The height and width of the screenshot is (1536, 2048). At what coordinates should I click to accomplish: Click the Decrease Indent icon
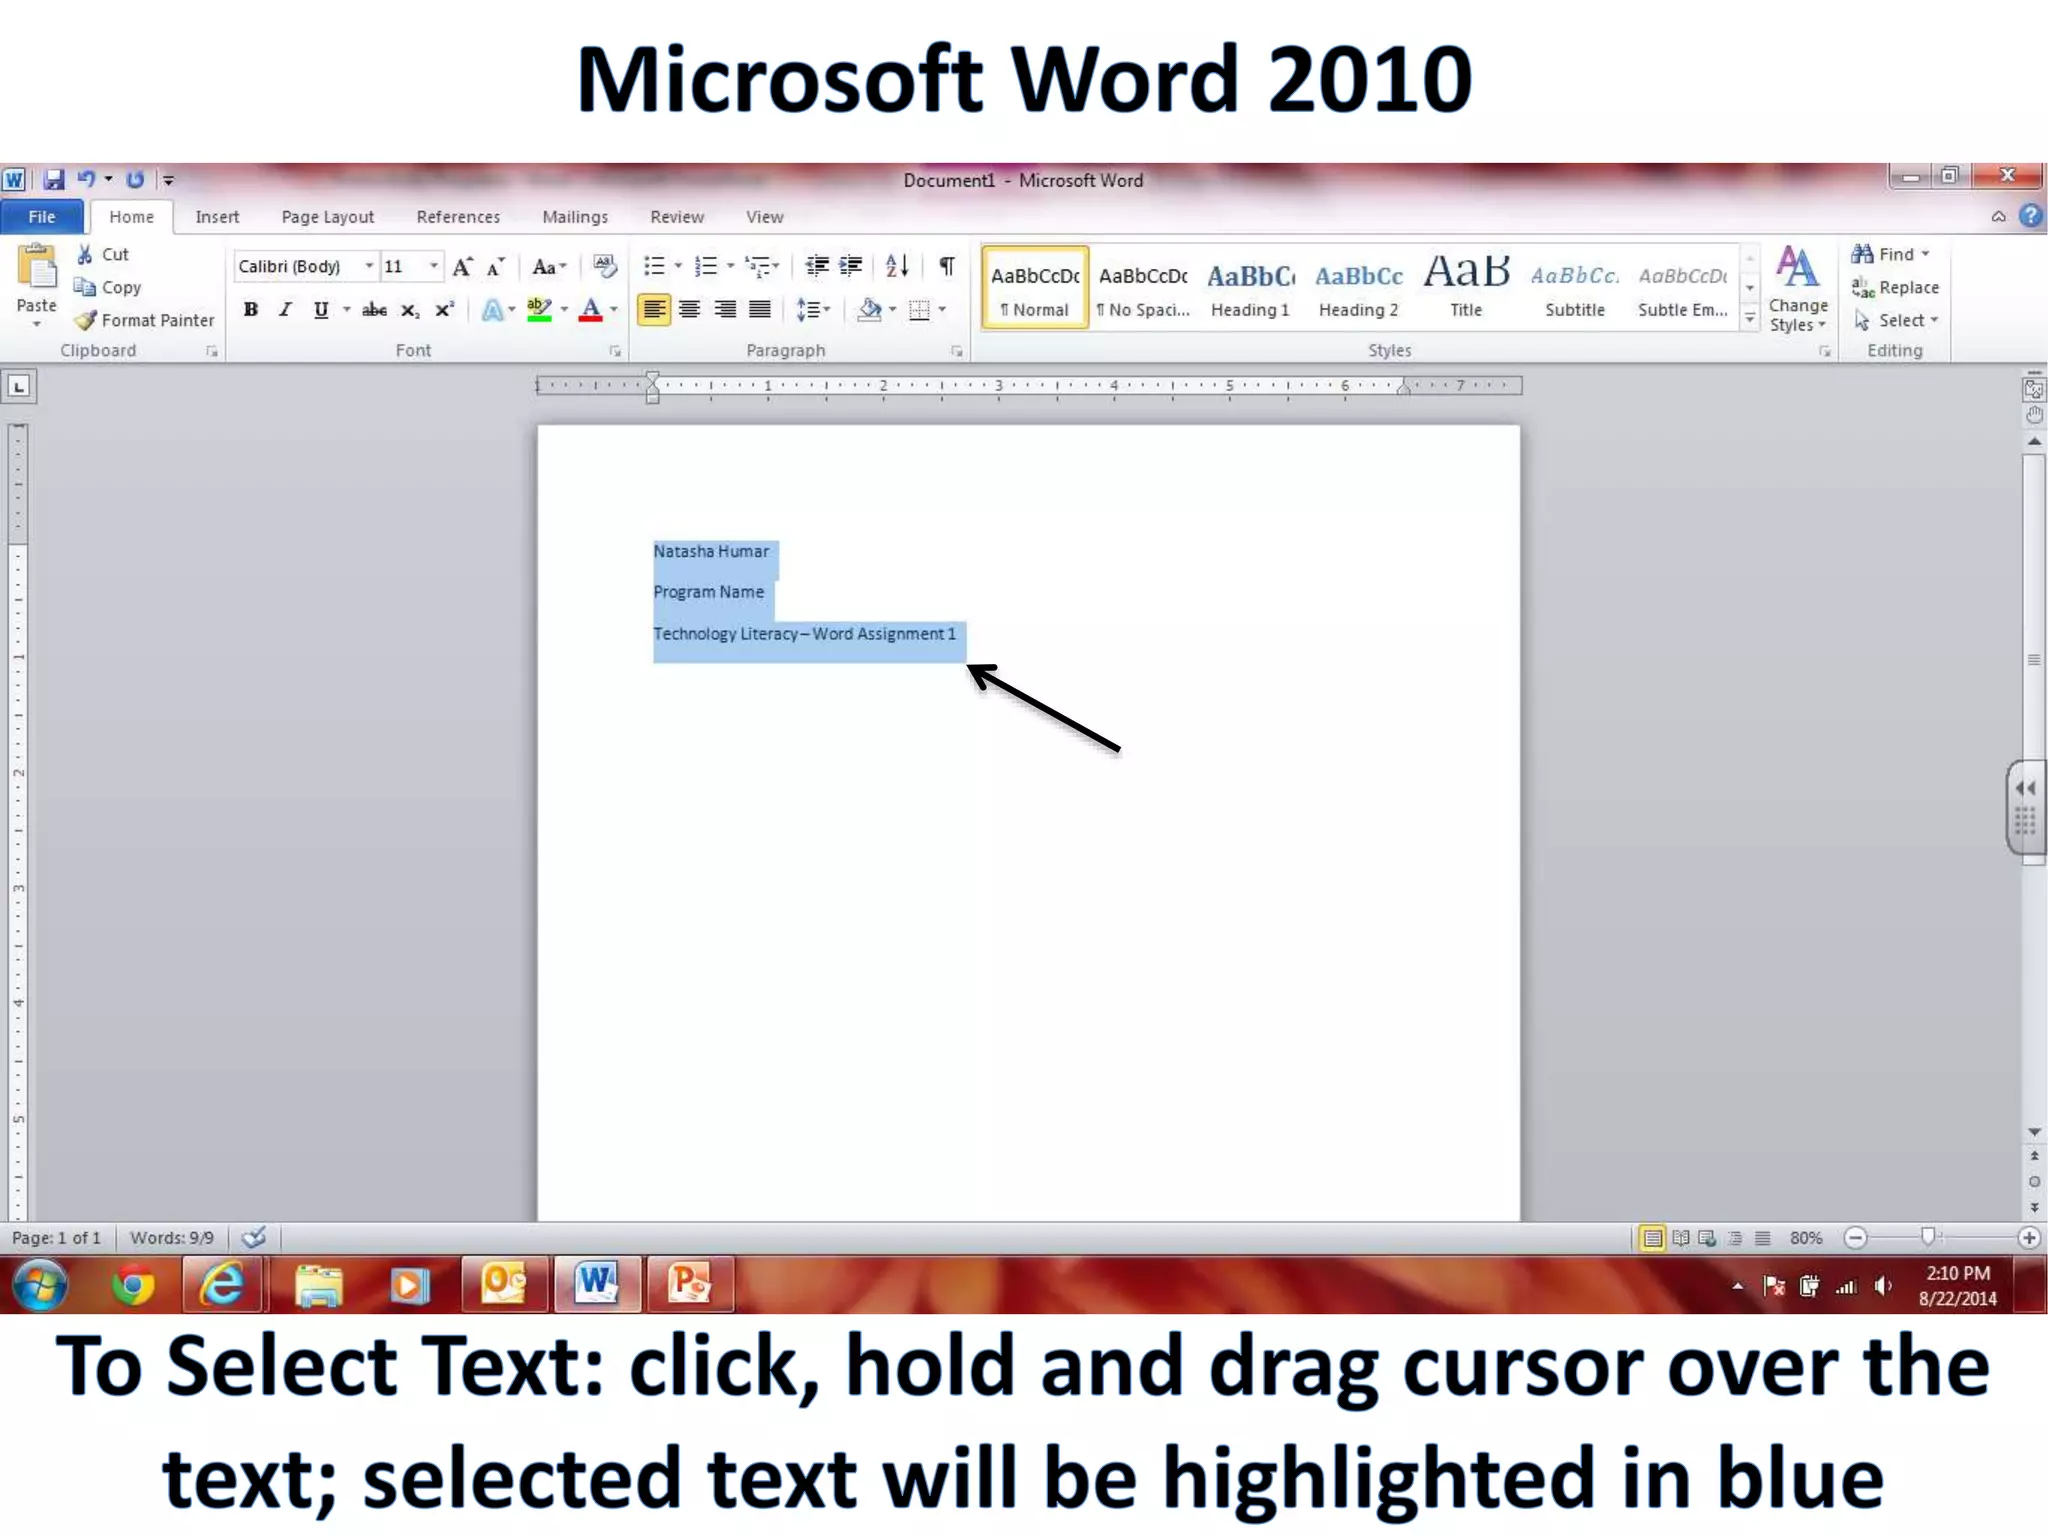817,266
